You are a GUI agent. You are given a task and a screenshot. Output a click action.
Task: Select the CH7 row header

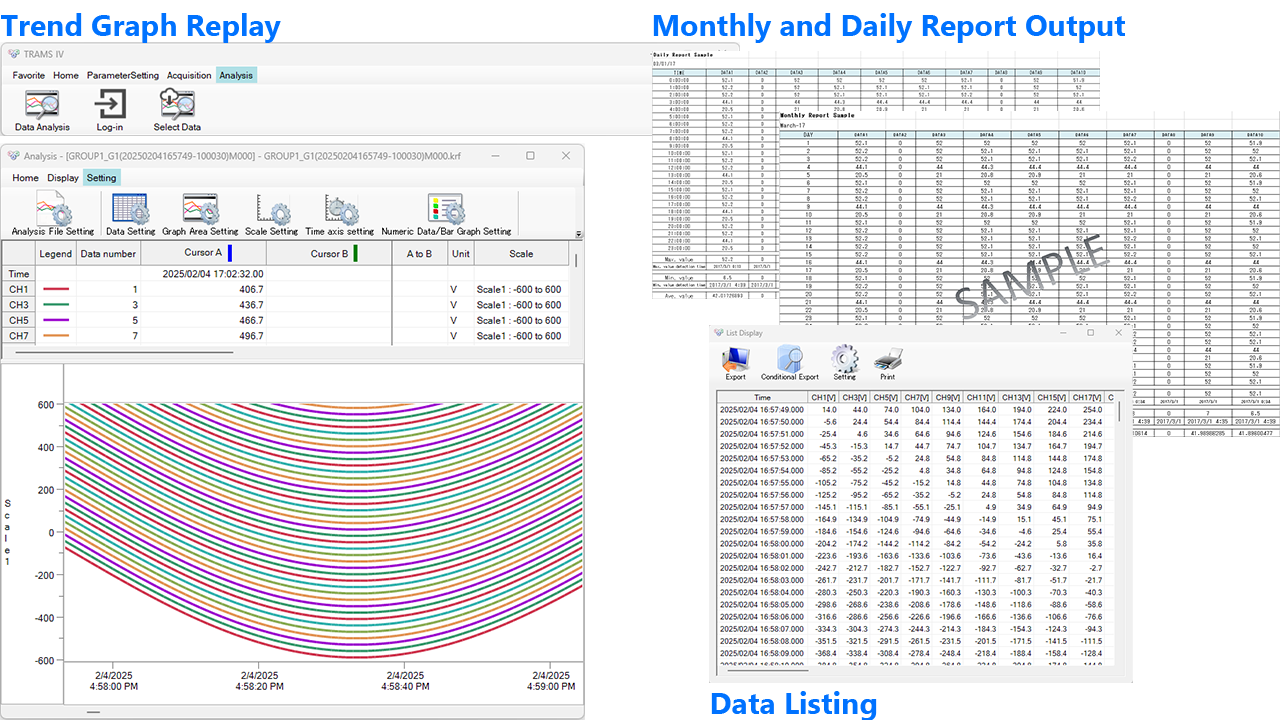(19, 336)
